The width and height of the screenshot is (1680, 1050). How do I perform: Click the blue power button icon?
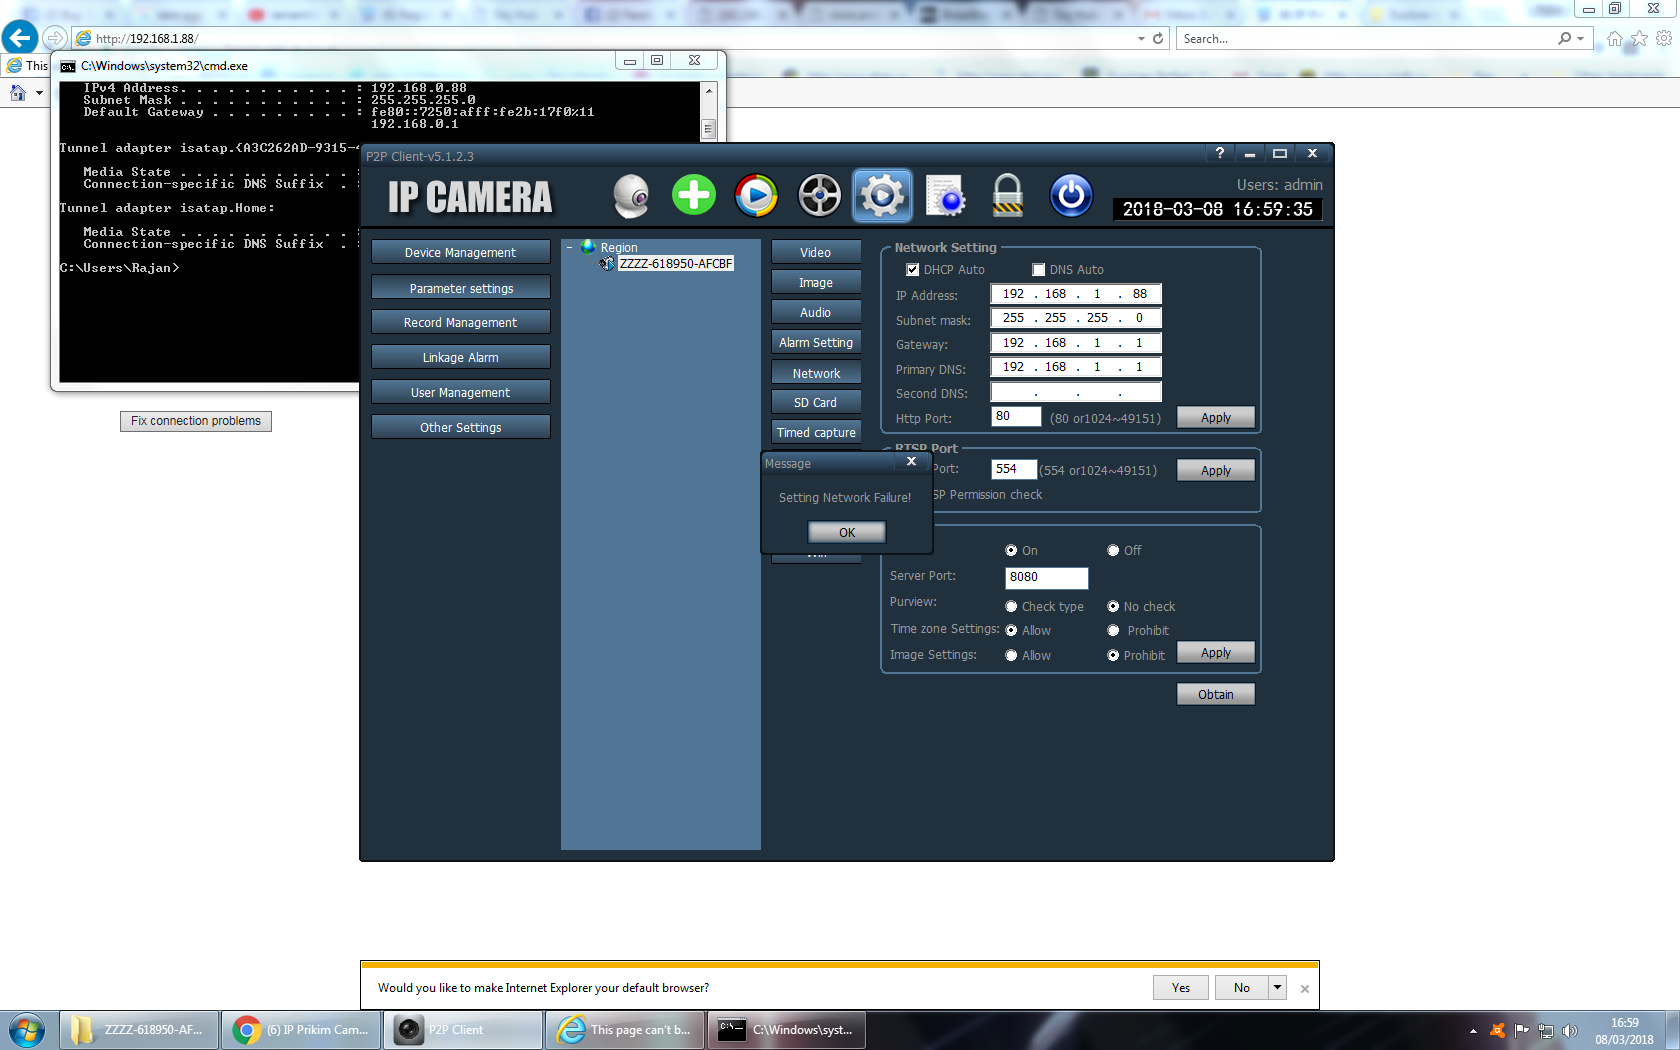click(x=1070, y=196)
